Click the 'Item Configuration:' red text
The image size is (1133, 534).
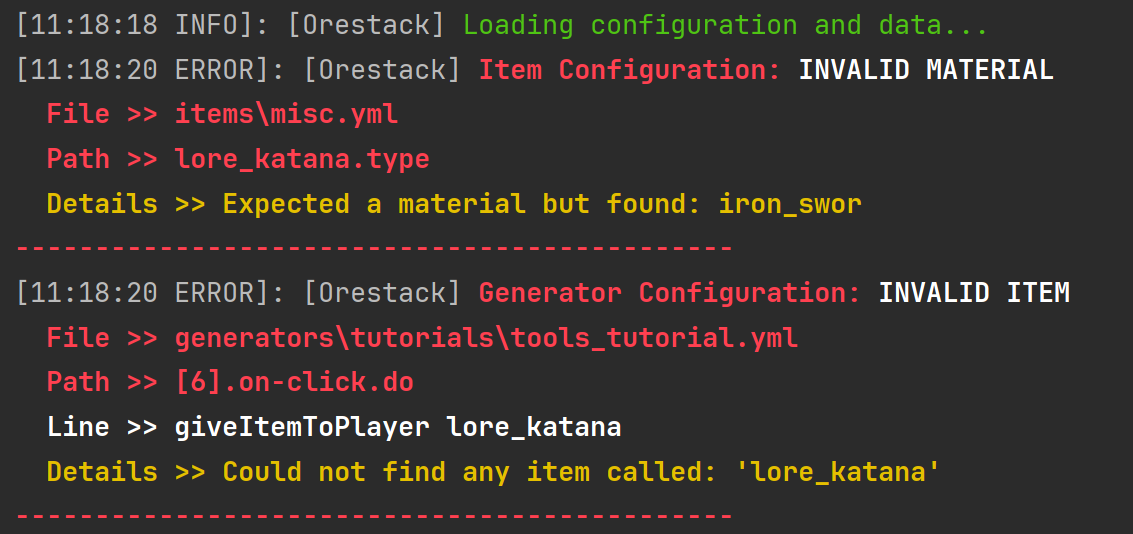[630, 70]
